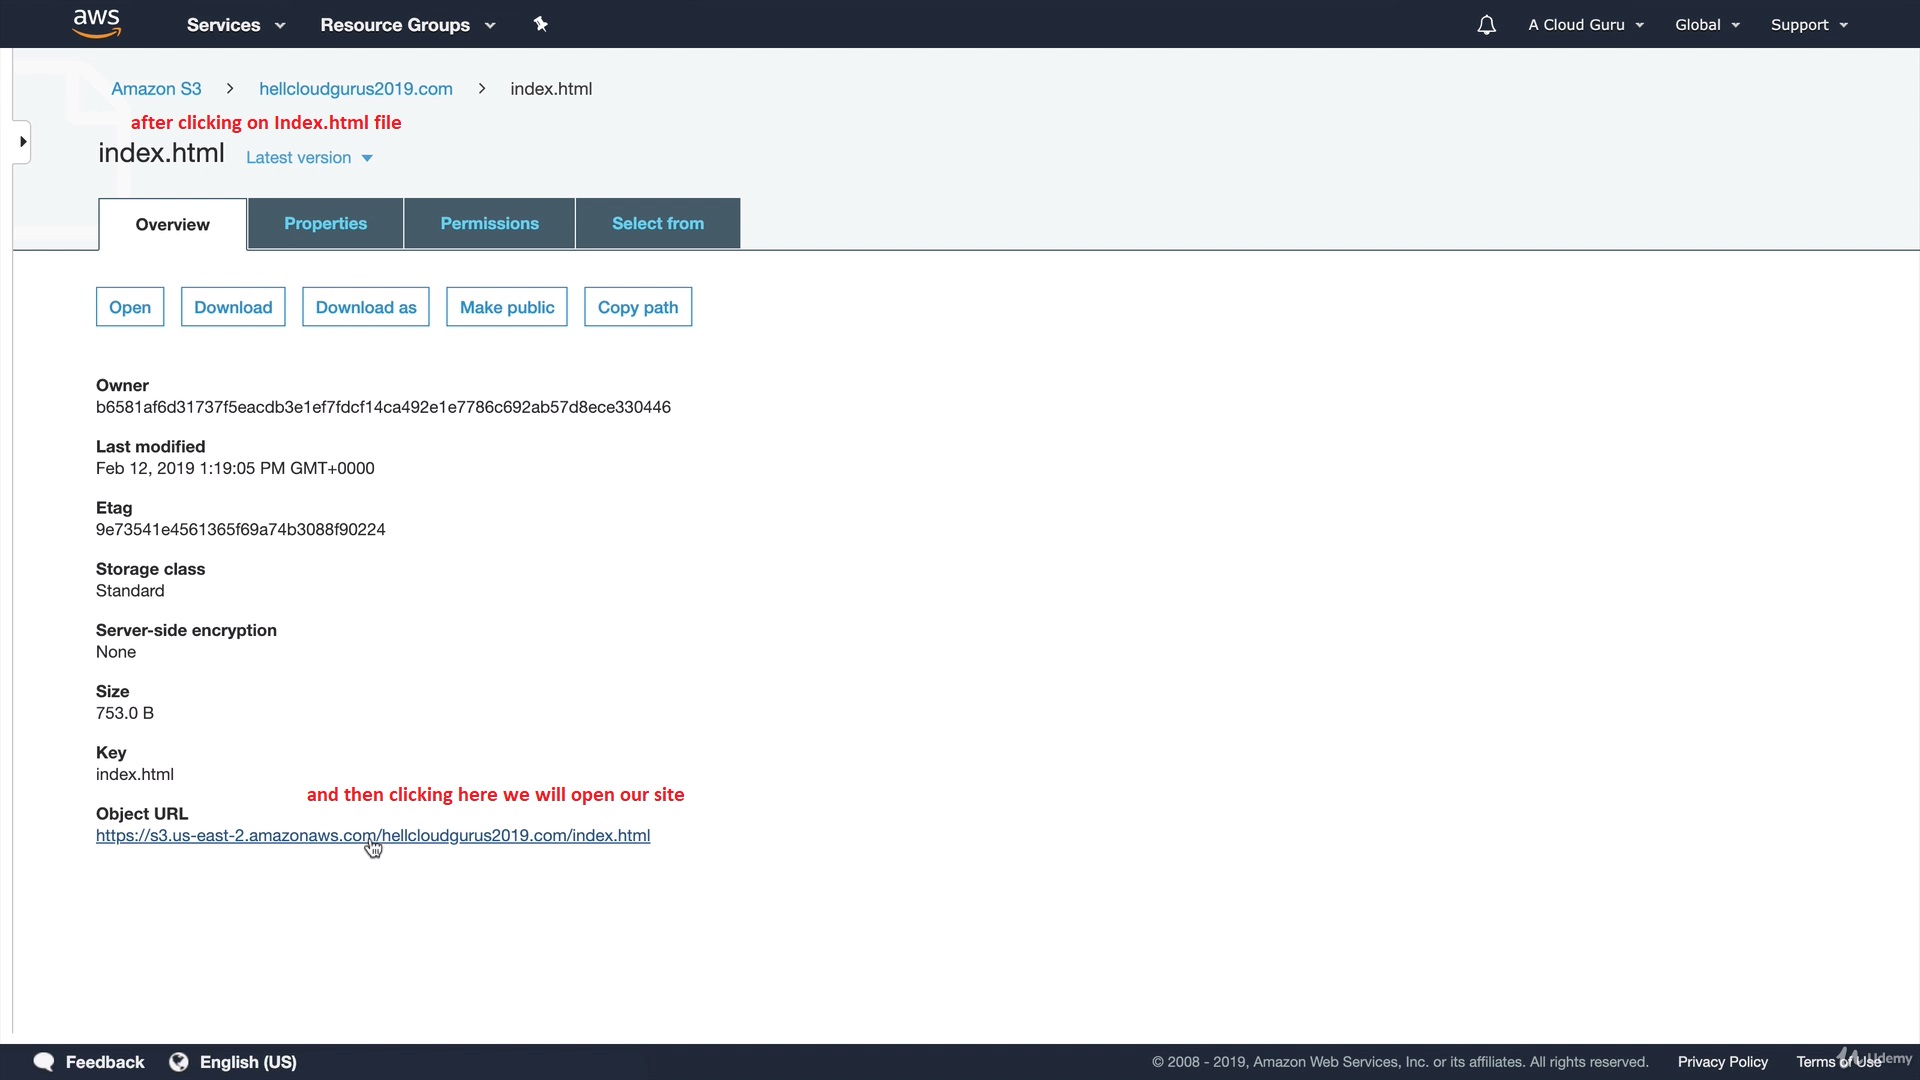Open the notifications bell icon
Image resolution: width=1920 pixels, height=1080 pixels.
[1486, 25]
